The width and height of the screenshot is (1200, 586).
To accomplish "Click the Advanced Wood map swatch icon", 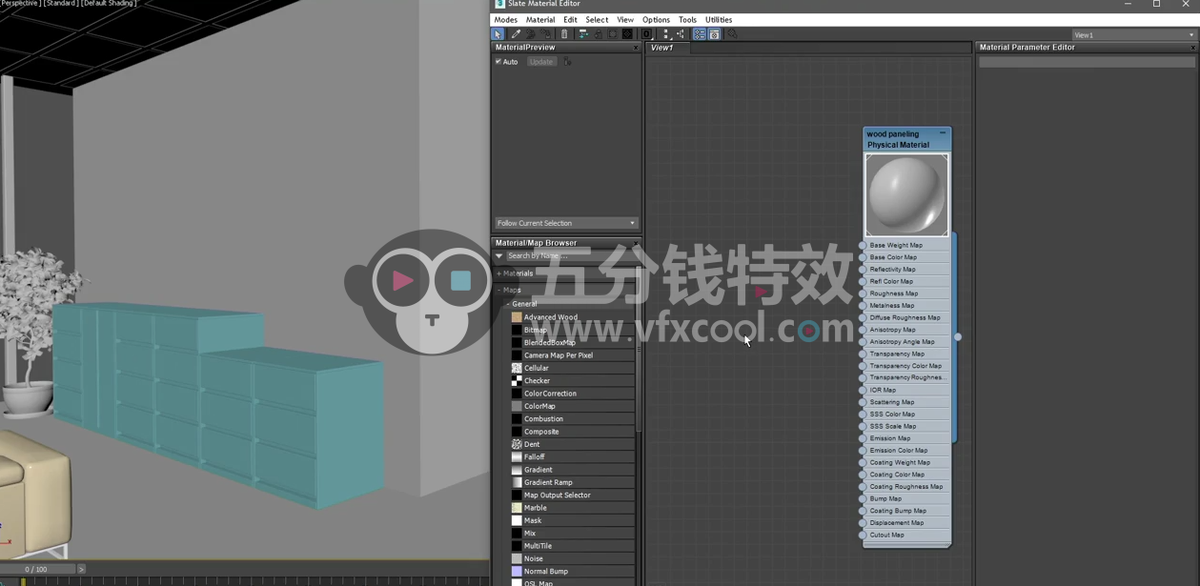I will point(517,317).
